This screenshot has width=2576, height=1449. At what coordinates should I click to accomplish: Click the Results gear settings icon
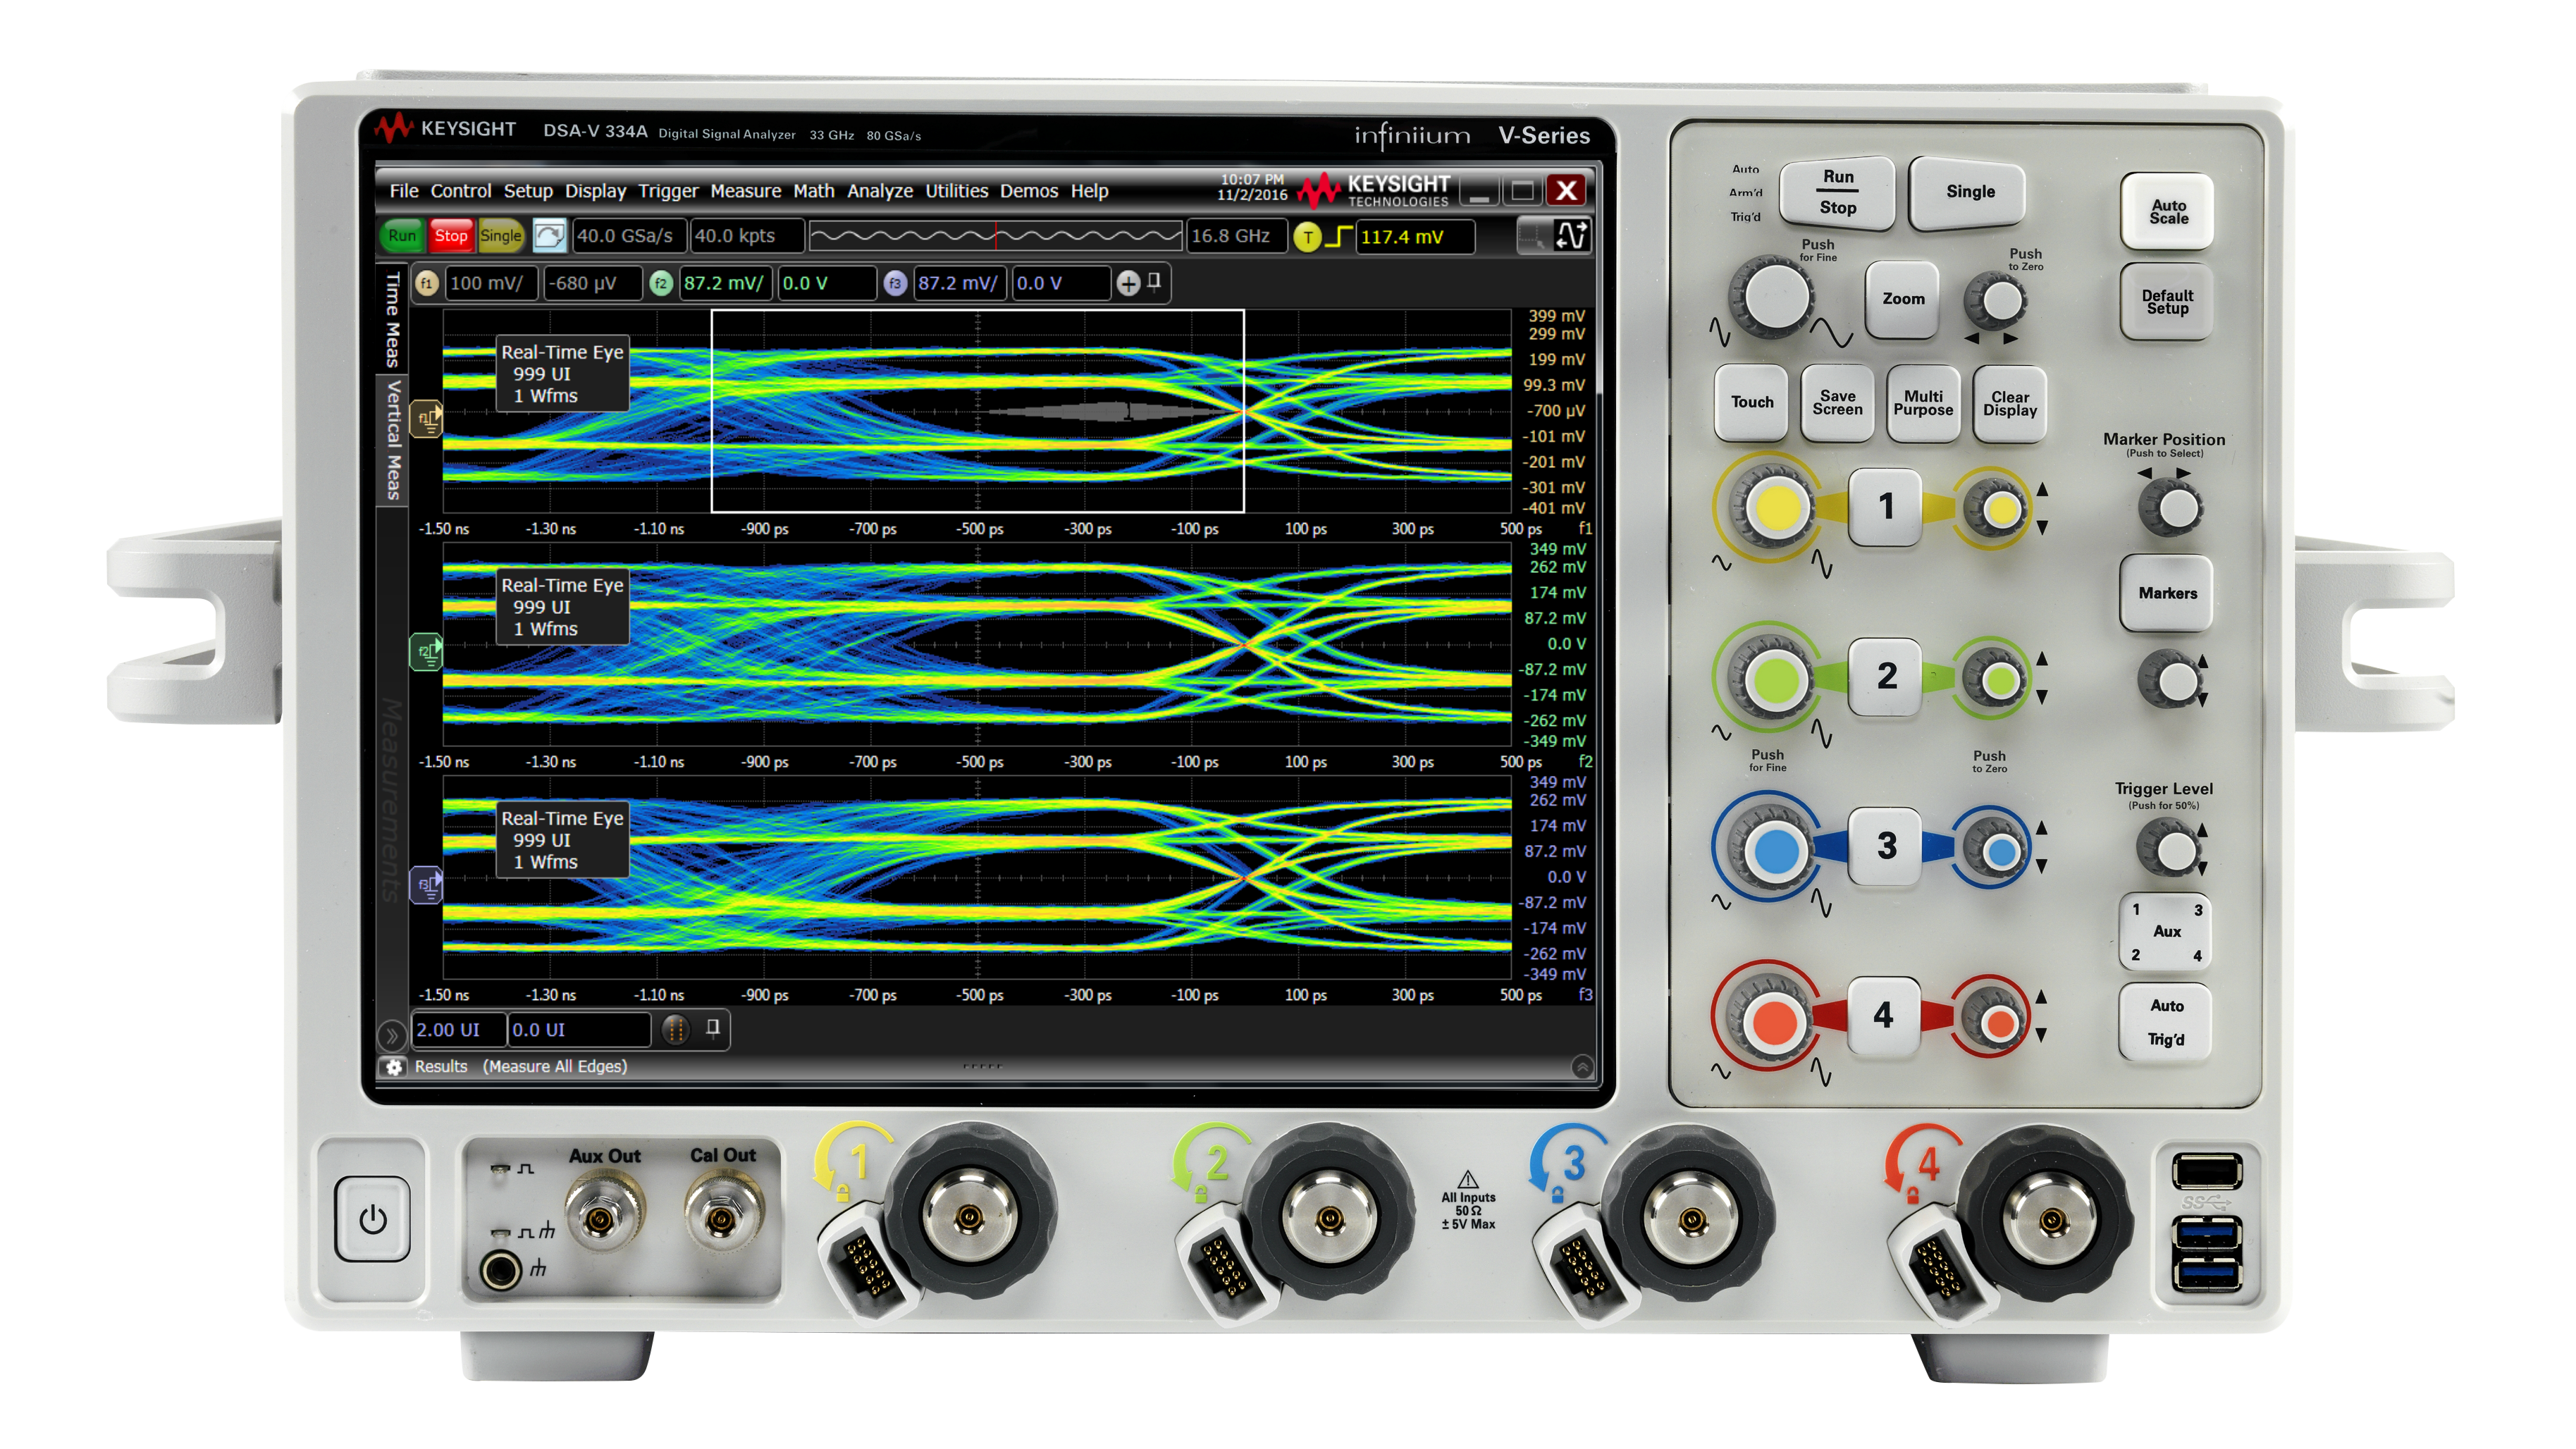(x=394, y=1067)
